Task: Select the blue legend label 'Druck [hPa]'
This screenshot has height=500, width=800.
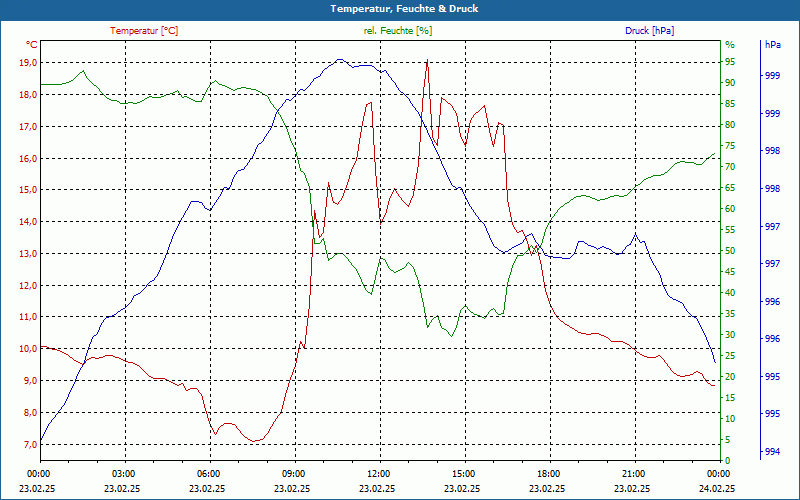Action: 649,31
